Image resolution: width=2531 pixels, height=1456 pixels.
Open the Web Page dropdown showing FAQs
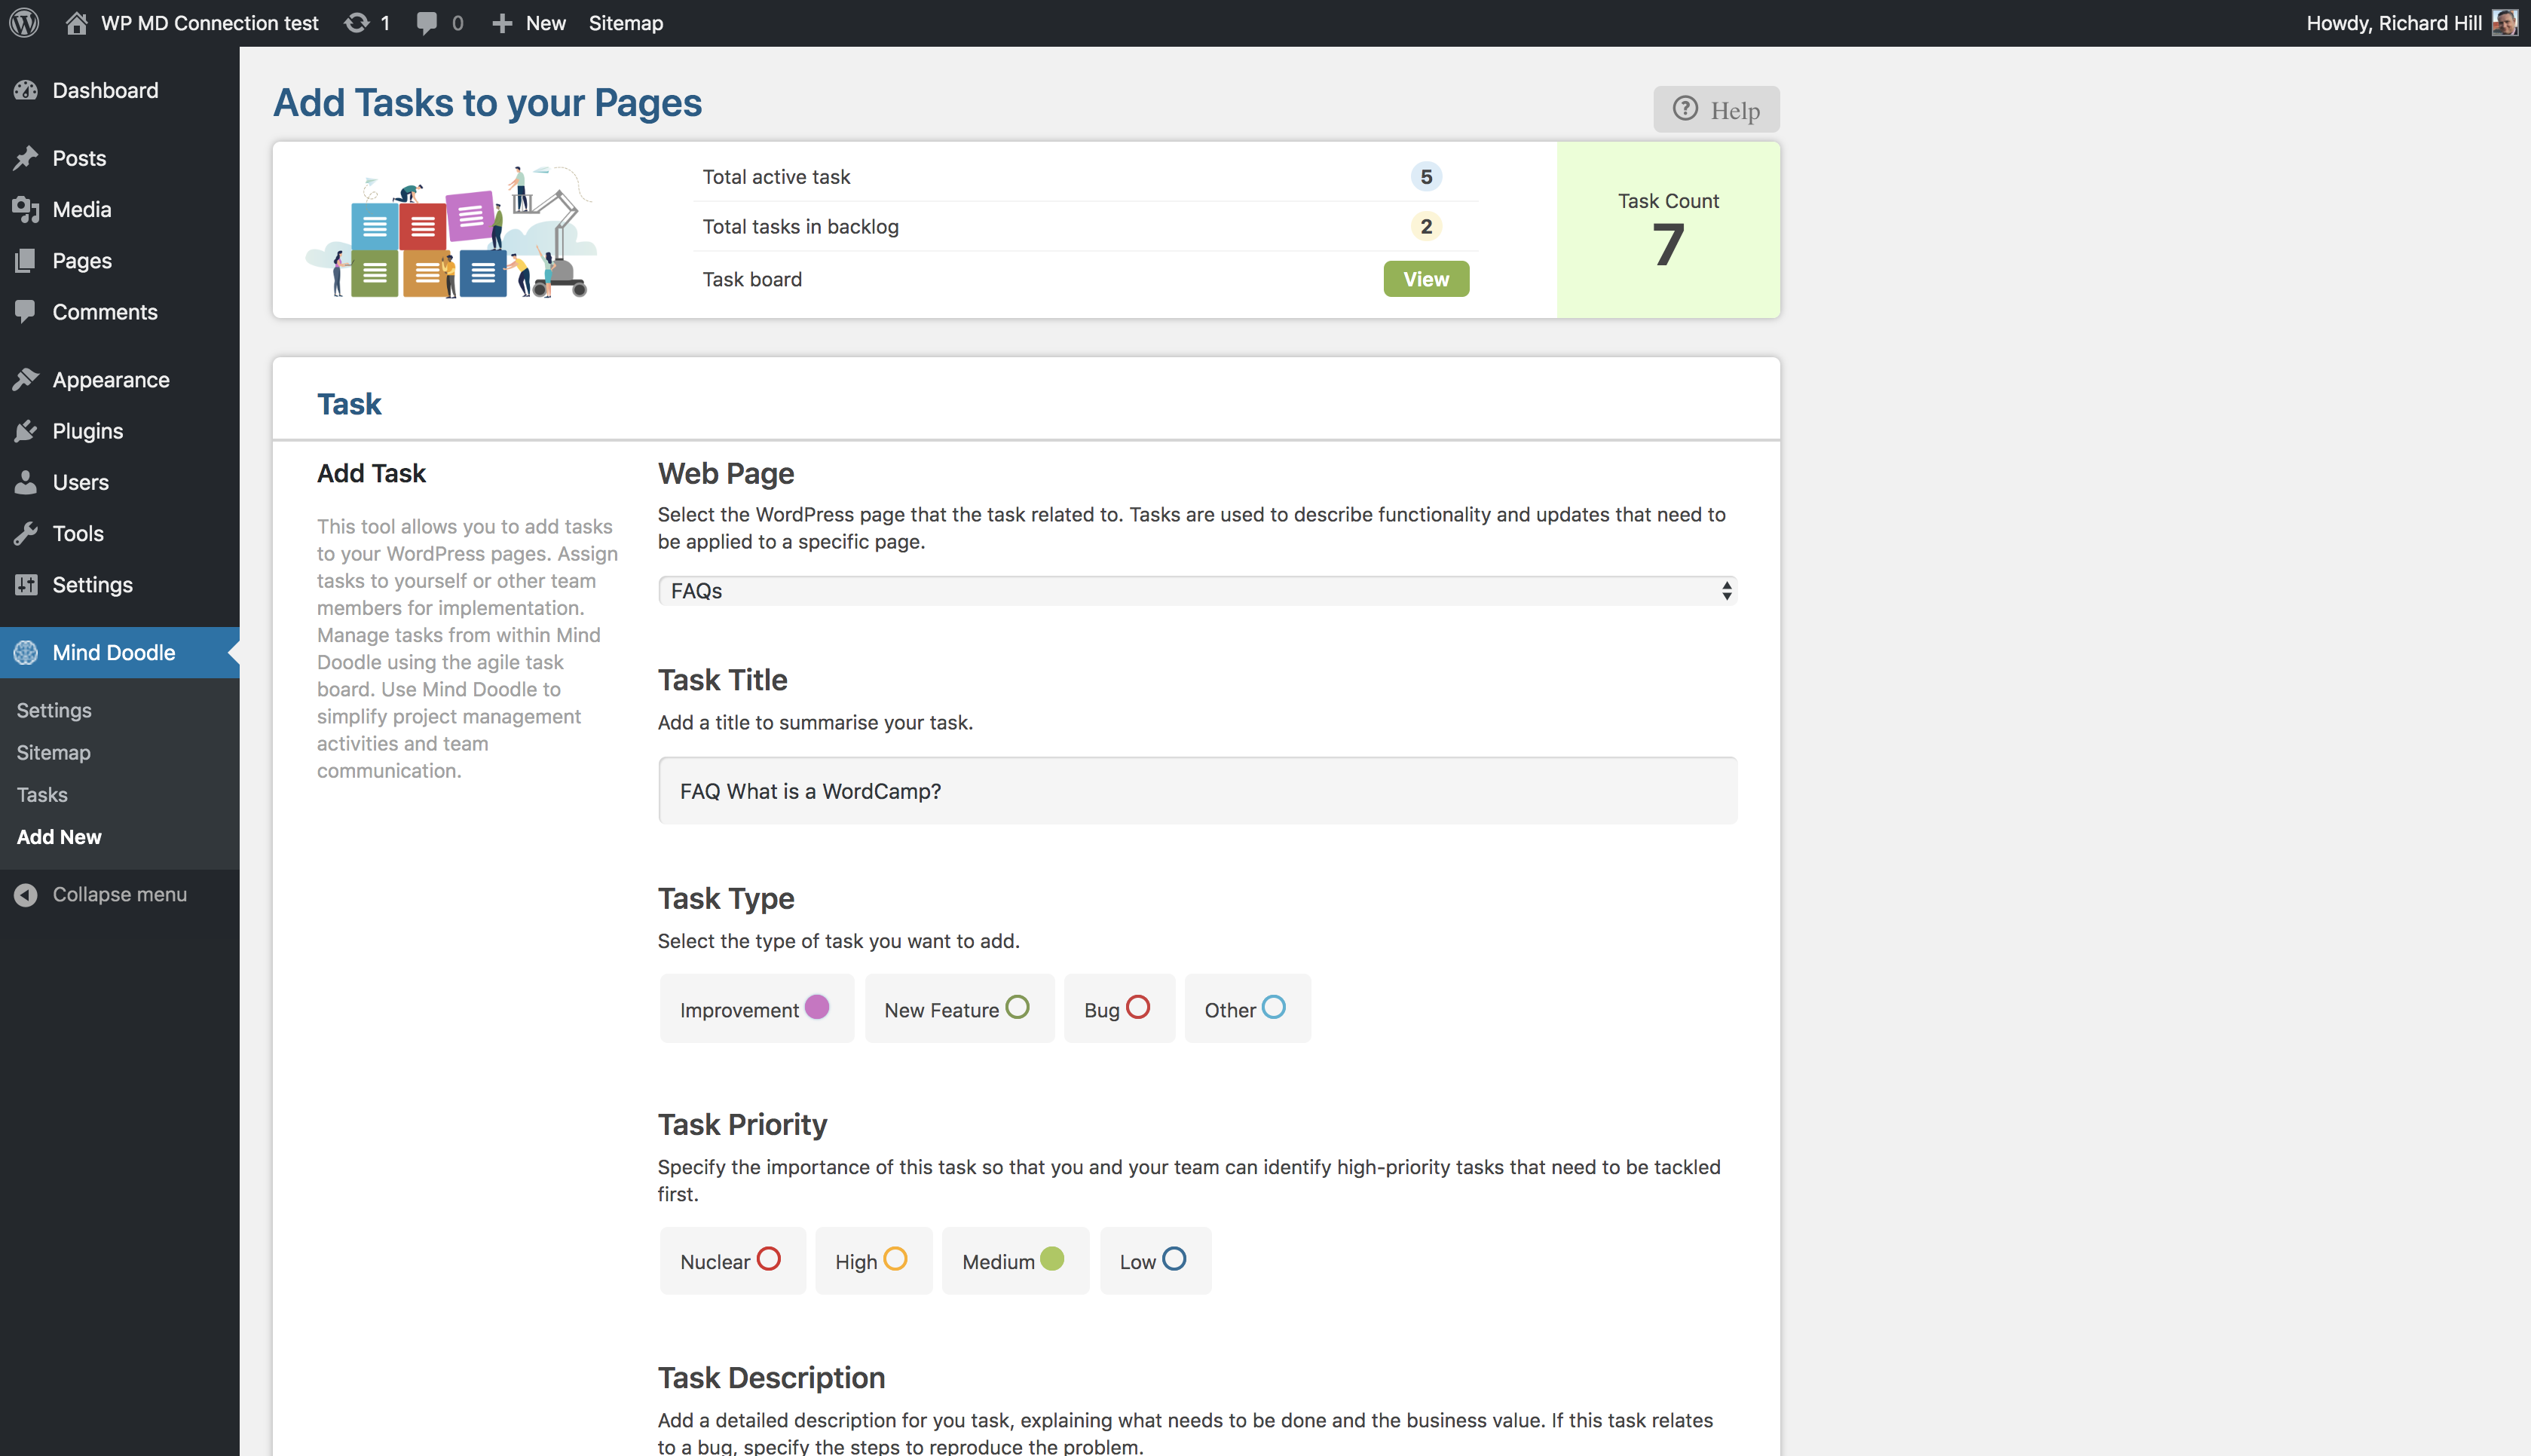pyautogui.click(x=1196, y=591)
